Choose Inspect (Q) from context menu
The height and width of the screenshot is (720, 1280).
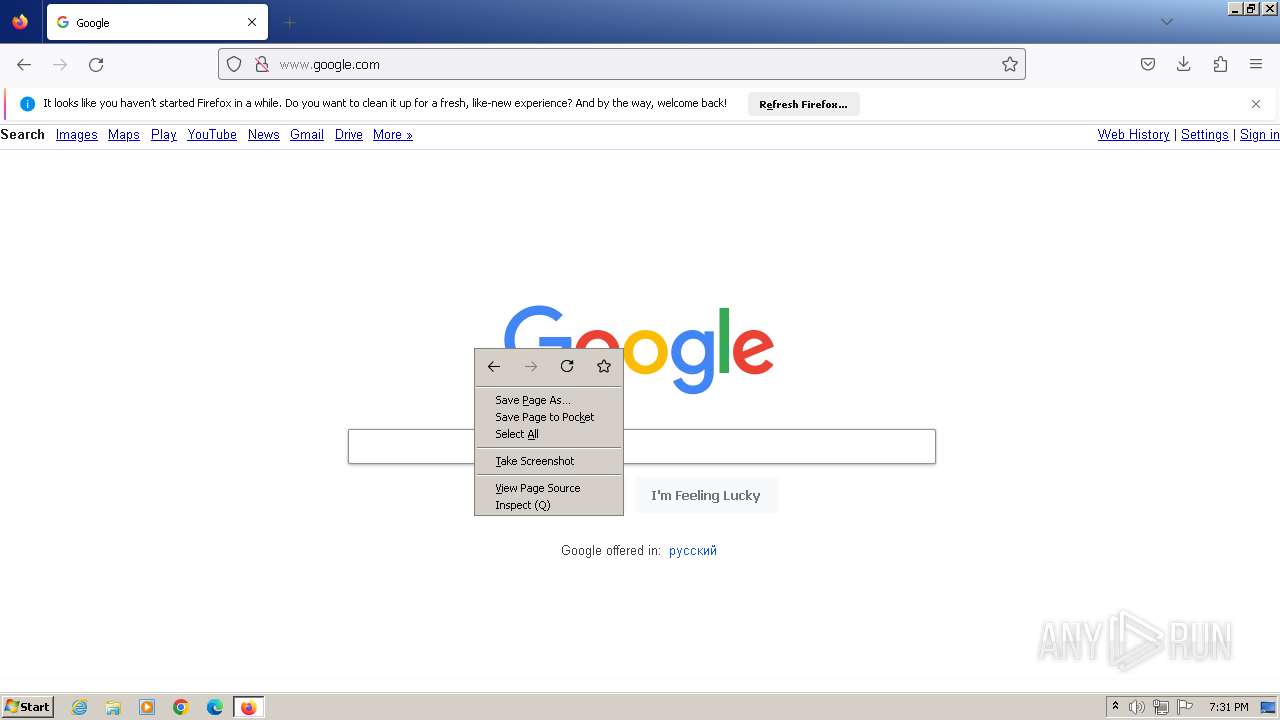(x=549, y=505)
